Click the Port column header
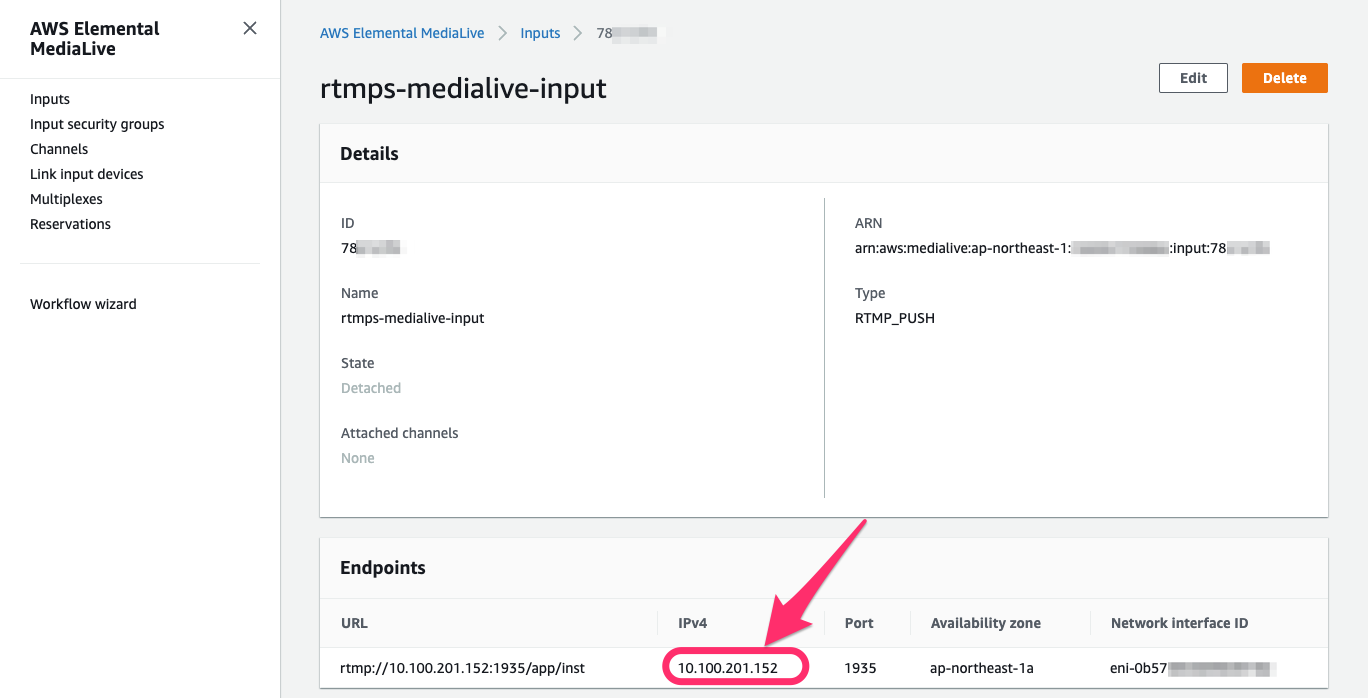Screen dimensions: 1368x698 coord(859,623)
